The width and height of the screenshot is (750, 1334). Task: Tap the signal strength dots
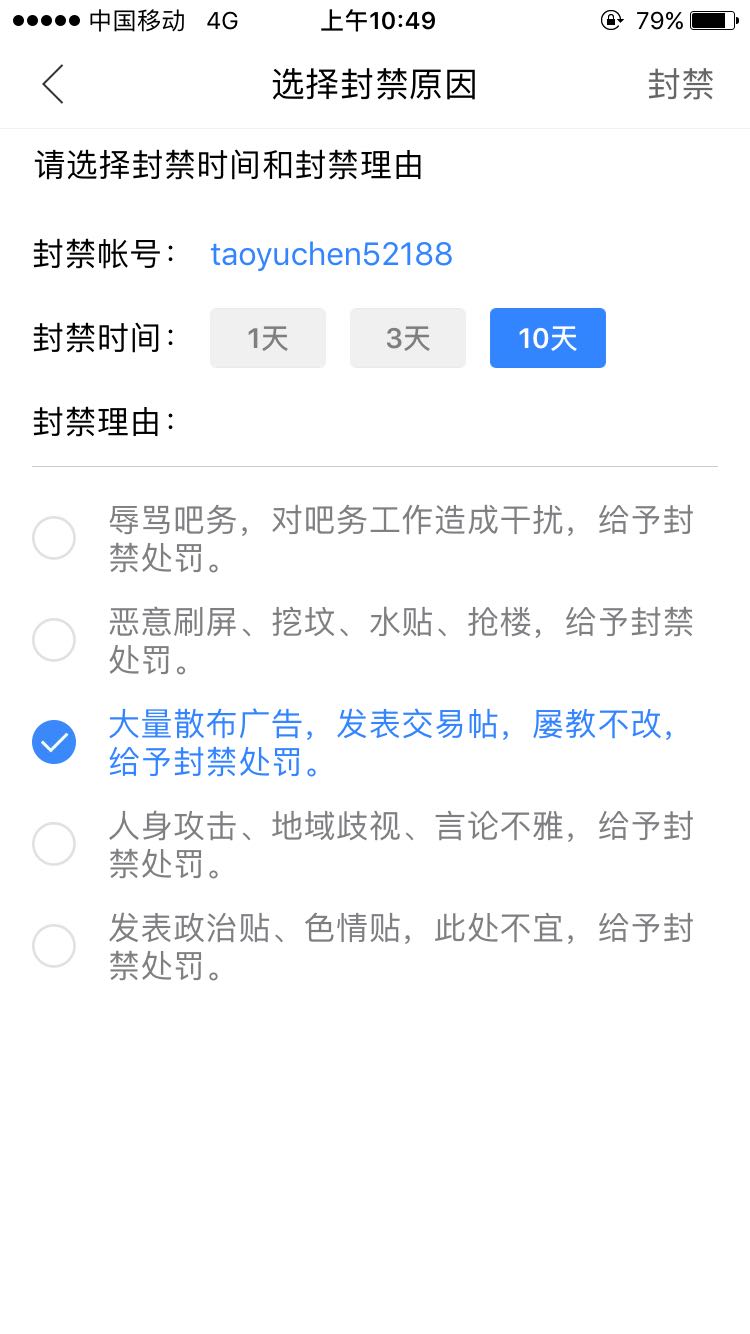(46, 20)
